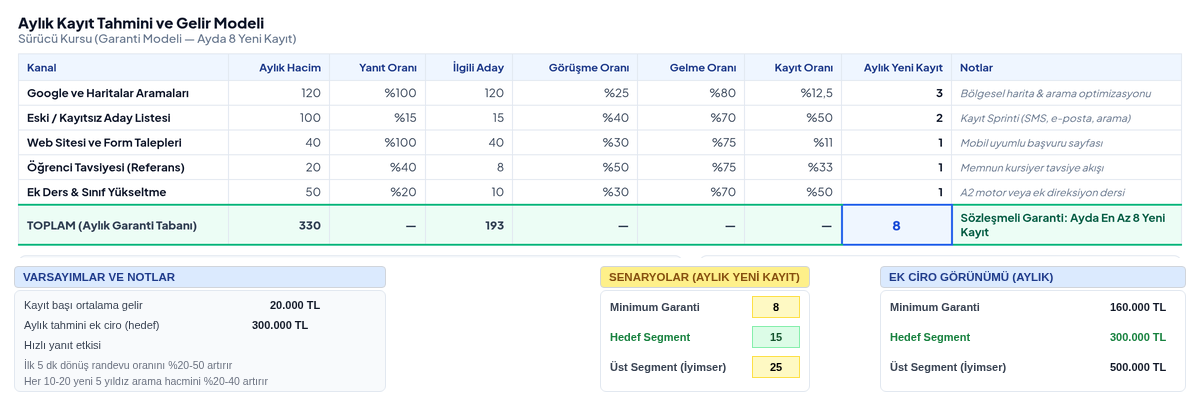Viewport: 1200px width, 400px height.
Task: Select 'Her 10-20 yeni 5 yıldız' note line
Action: tap(146, 381)
